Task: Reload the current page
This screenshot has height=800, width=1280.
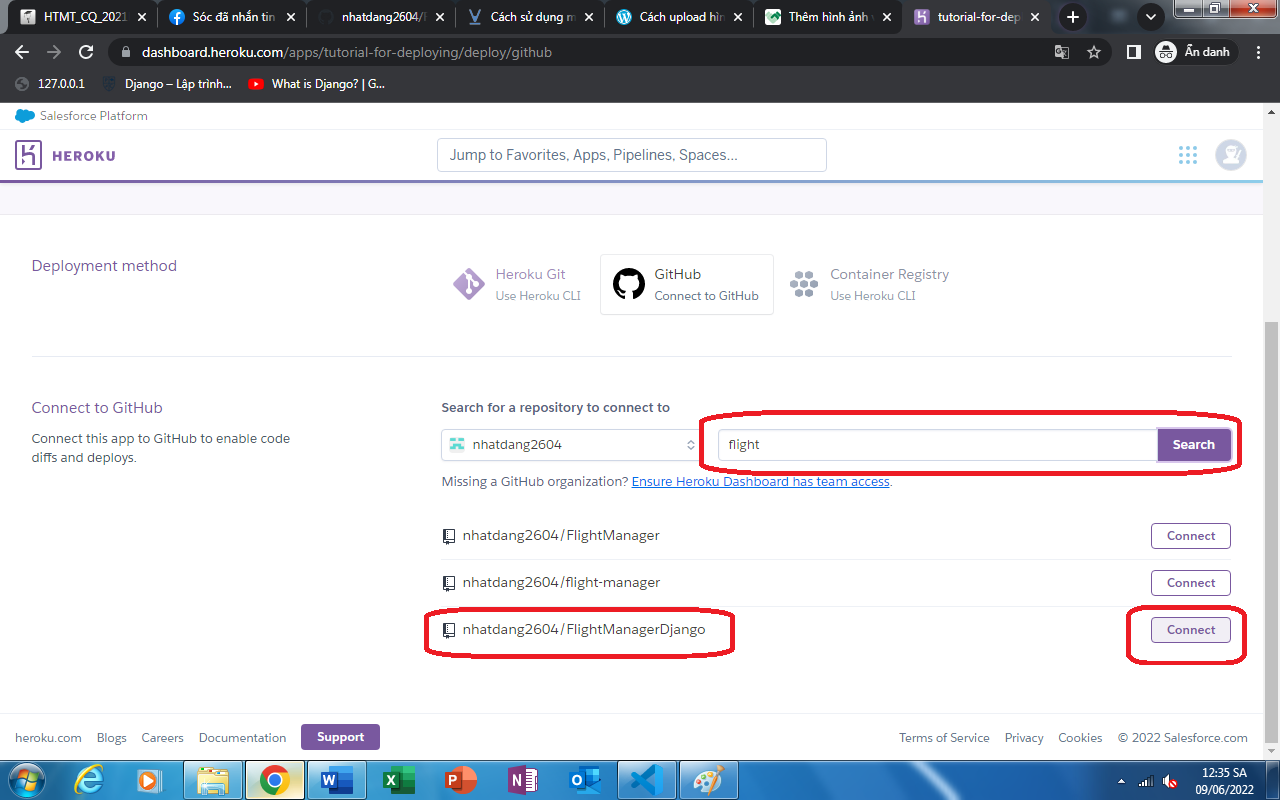Action: [86, 52]
